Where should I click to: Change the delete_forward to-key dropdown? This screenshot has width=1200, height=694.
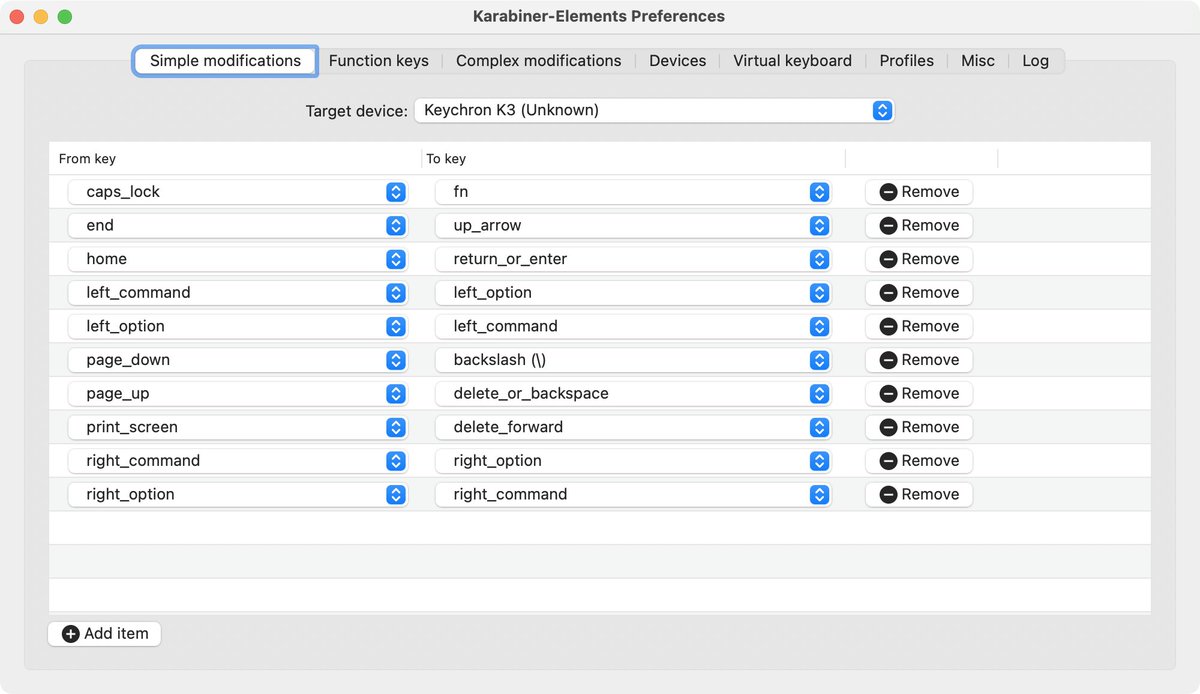pyautogui.click(x=633, y=427)
